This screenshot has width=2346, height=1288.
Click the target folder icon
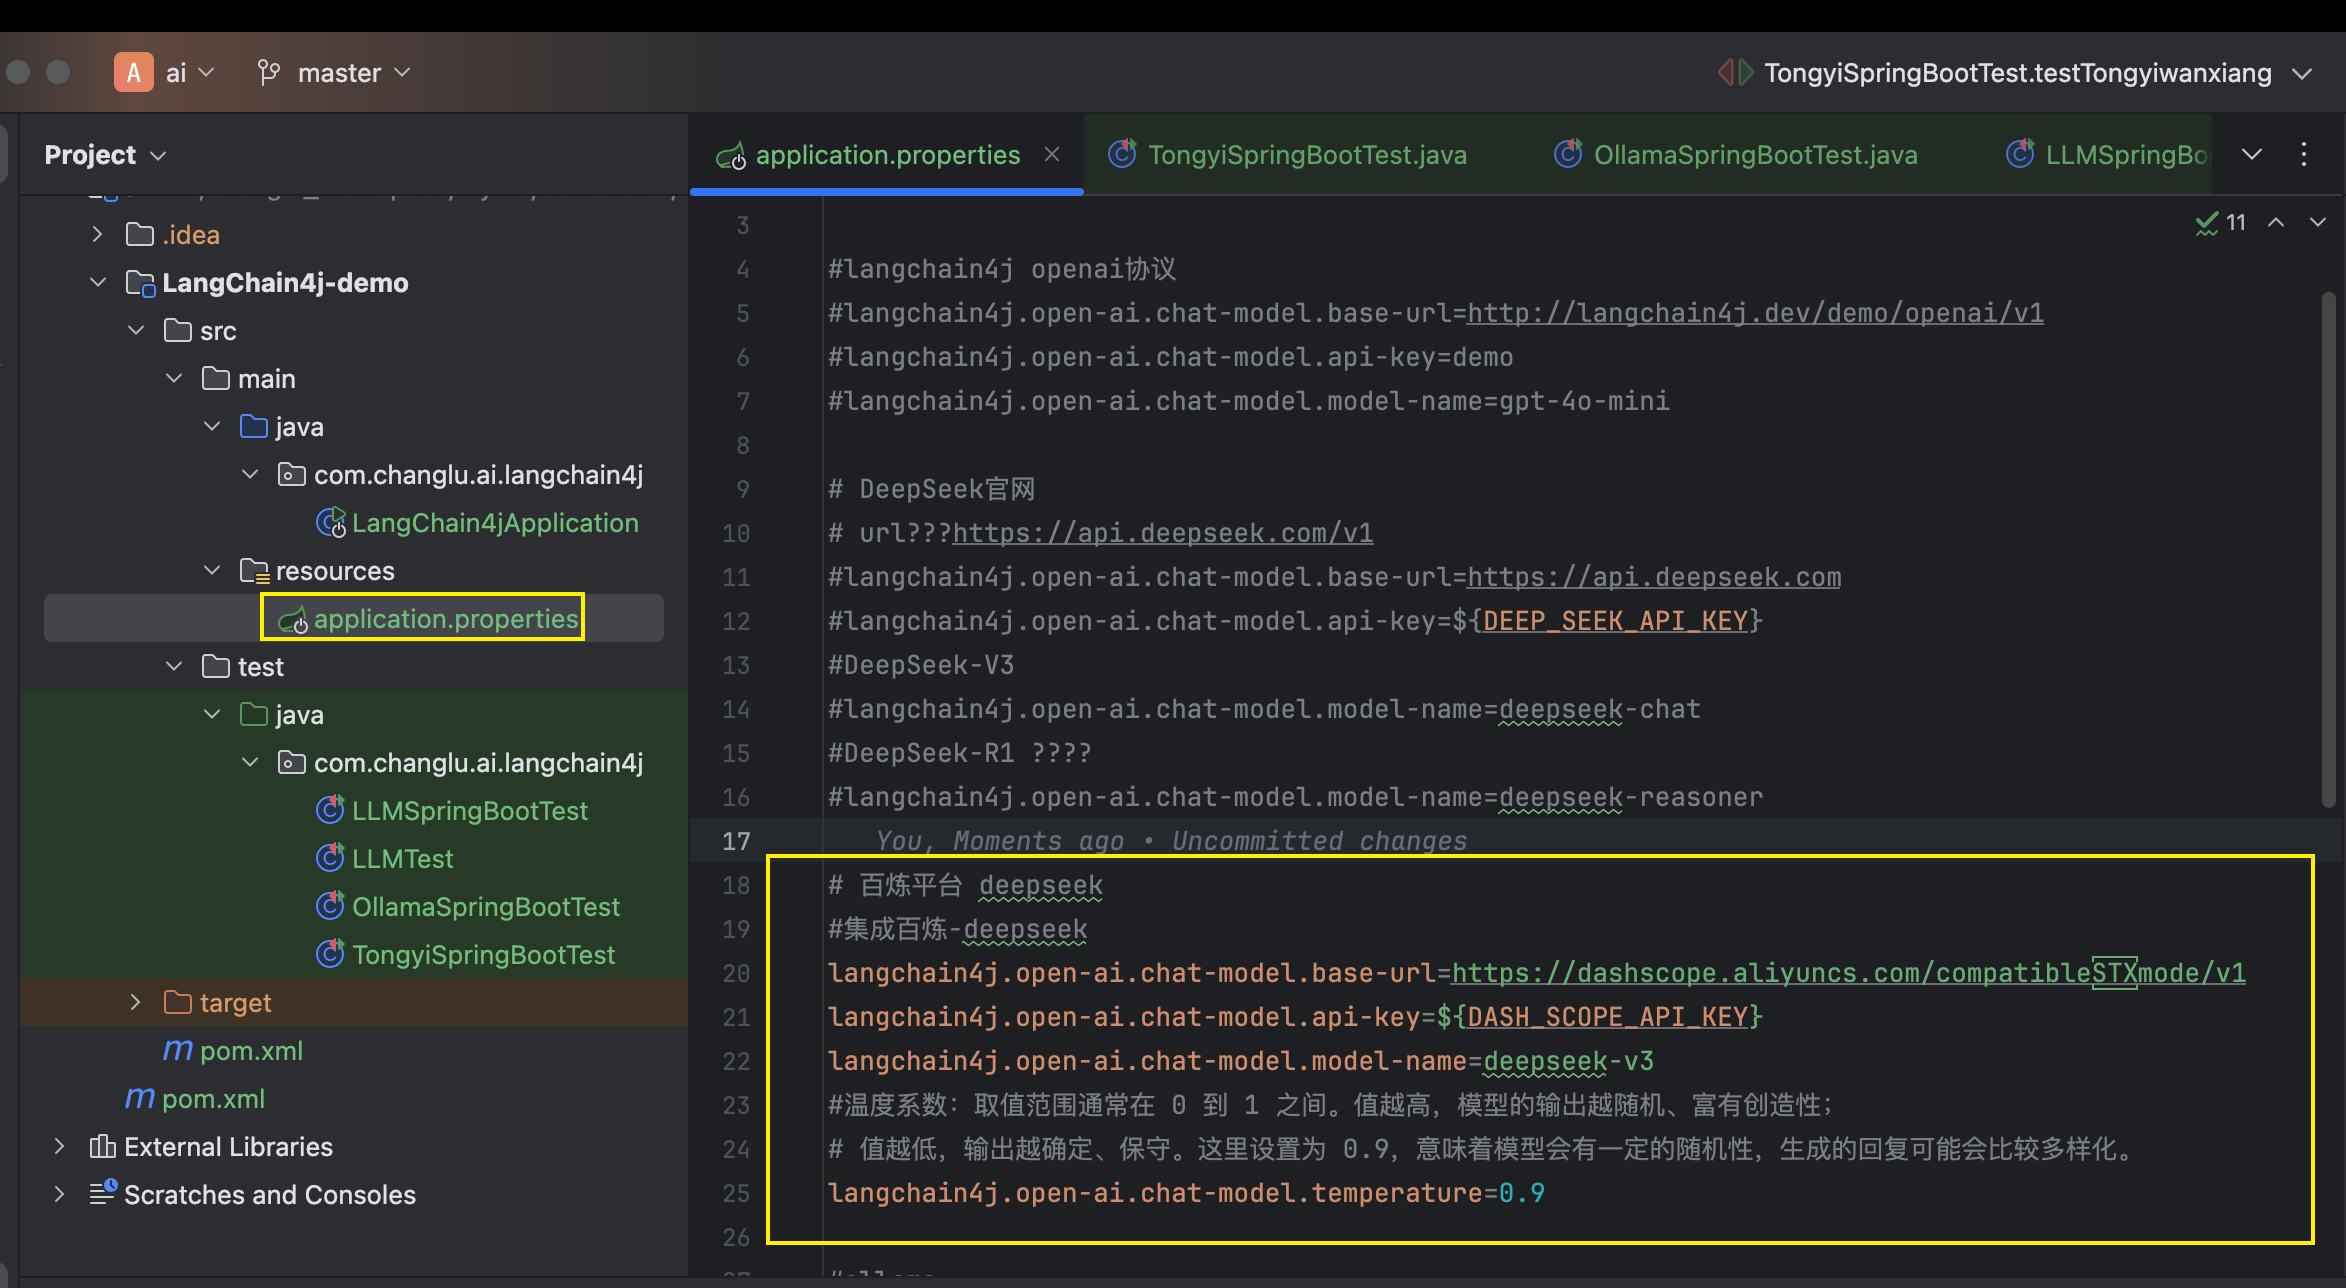coord(177,1002)
